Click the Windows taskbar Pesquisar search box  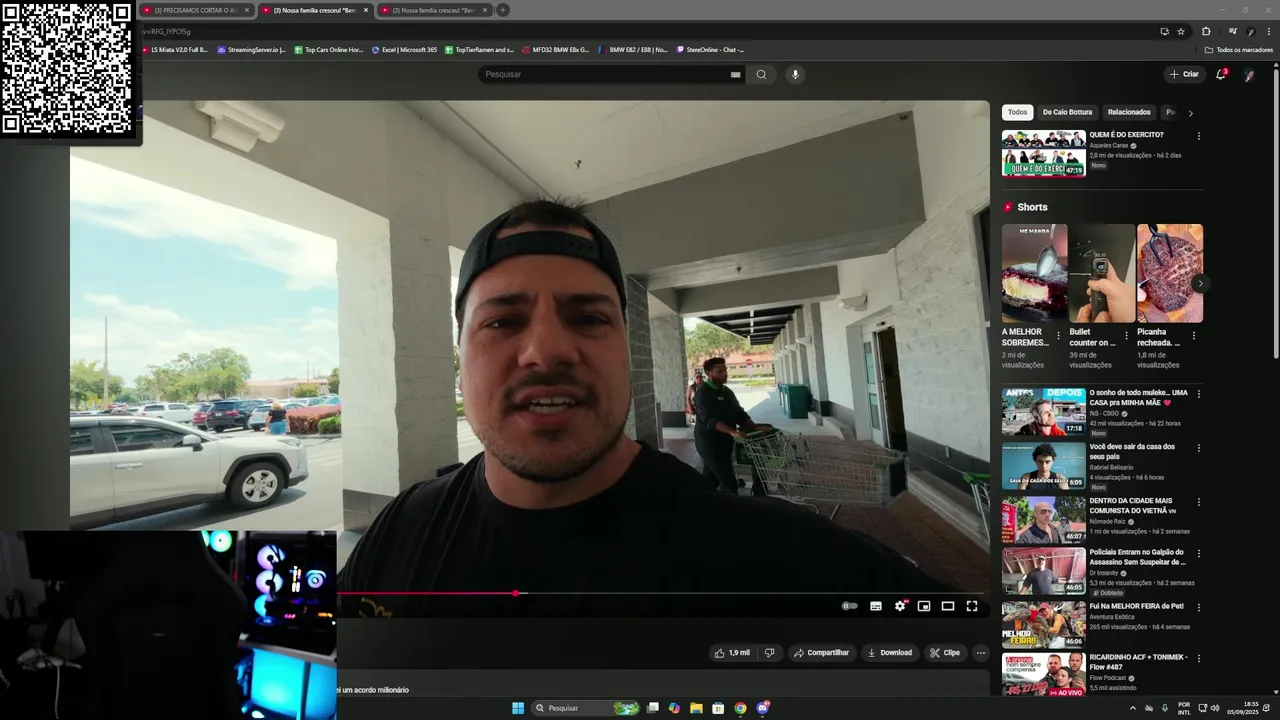point(586,708)
